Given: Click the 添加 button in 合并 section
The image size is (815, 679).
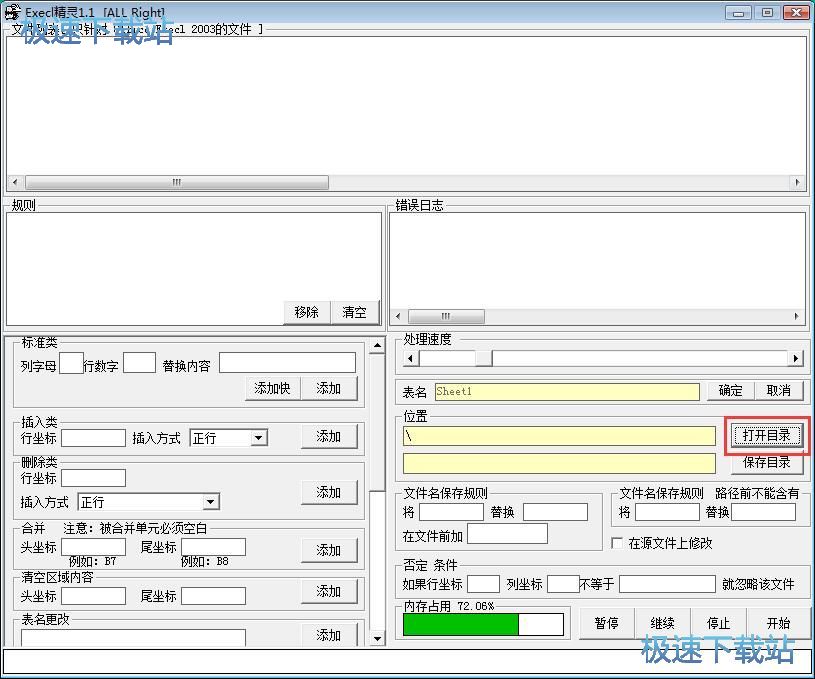Looking at the screenshot, I should click(x=329, y=550).
